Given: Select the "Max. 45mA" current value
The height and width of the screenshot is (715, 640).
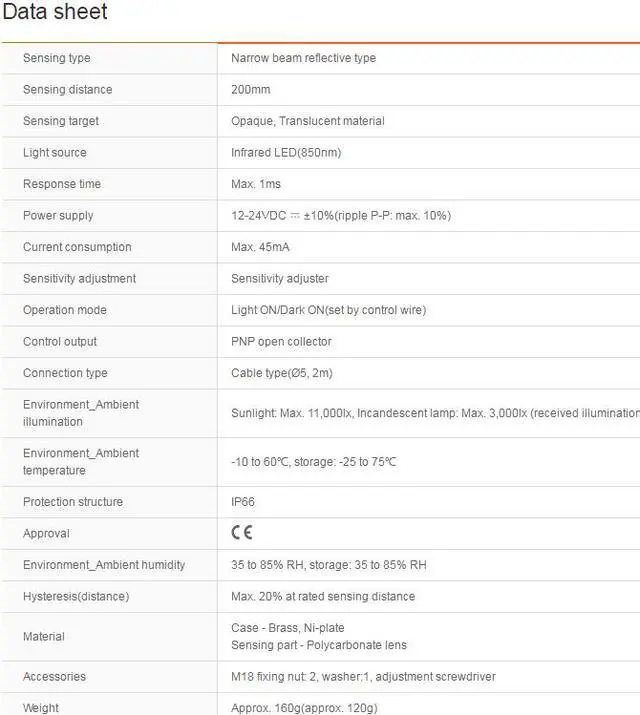Looking at the screenshot, I should point(260,247).
